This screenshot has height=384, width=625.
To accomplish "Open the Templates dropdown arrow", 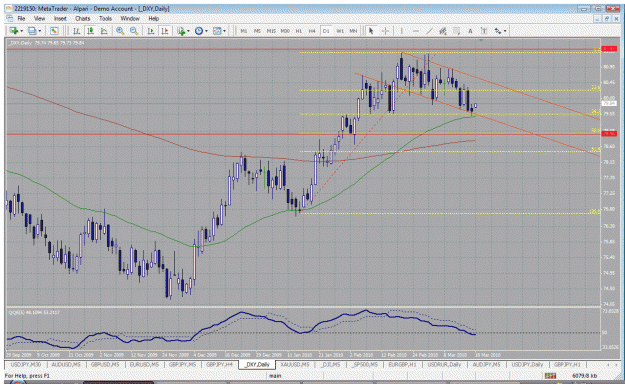I will [x=224, y=31].
